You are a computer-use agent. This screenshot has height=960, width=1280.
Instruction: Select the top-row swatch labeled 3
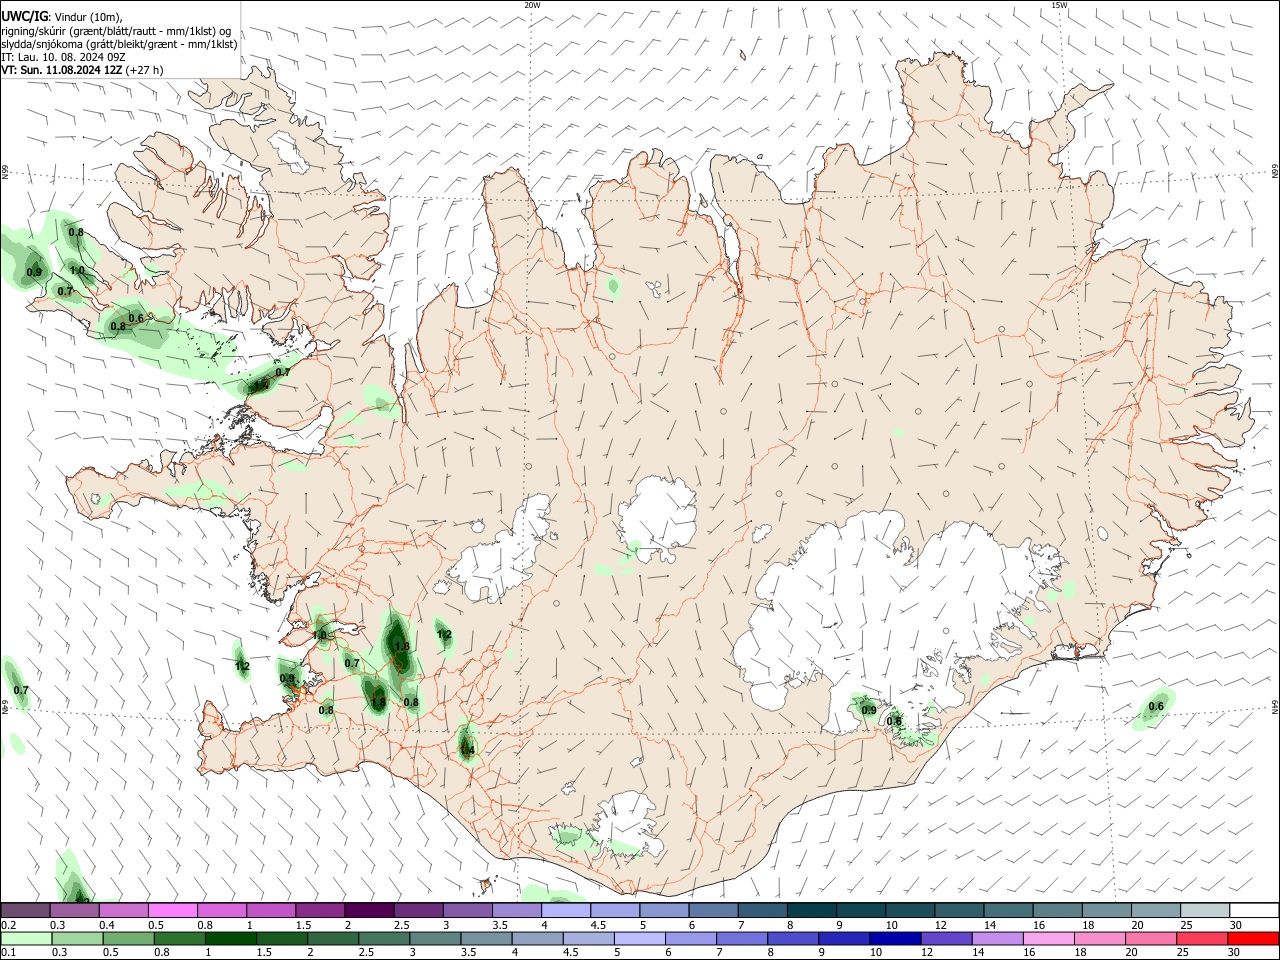pyautogui.click(x=466, y=910)
